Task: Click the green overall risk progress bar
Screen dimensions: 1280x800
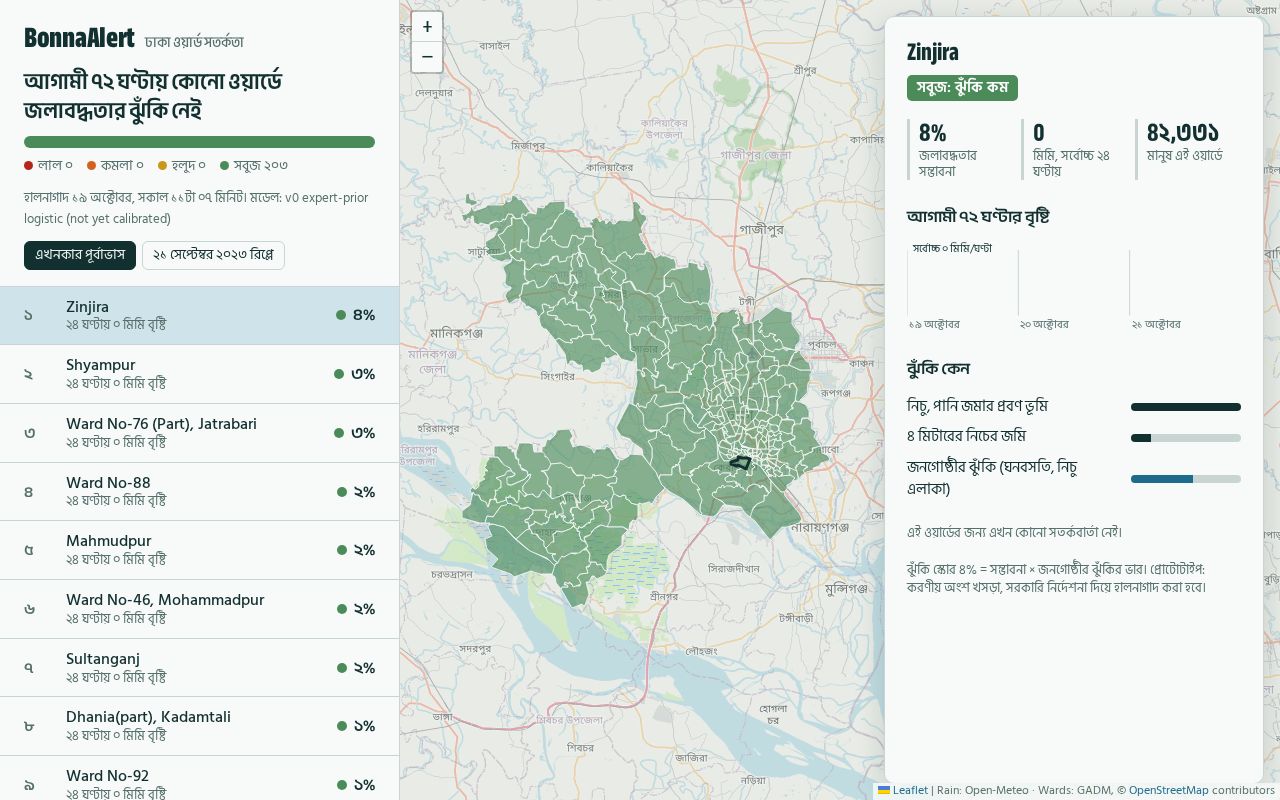Action: tap(199, 142)
